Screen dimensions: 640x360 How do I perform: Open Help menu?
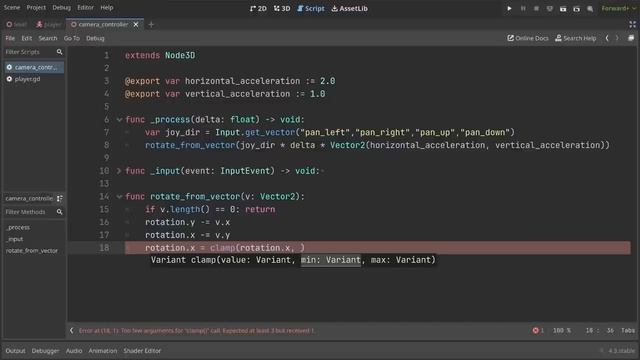107,7
